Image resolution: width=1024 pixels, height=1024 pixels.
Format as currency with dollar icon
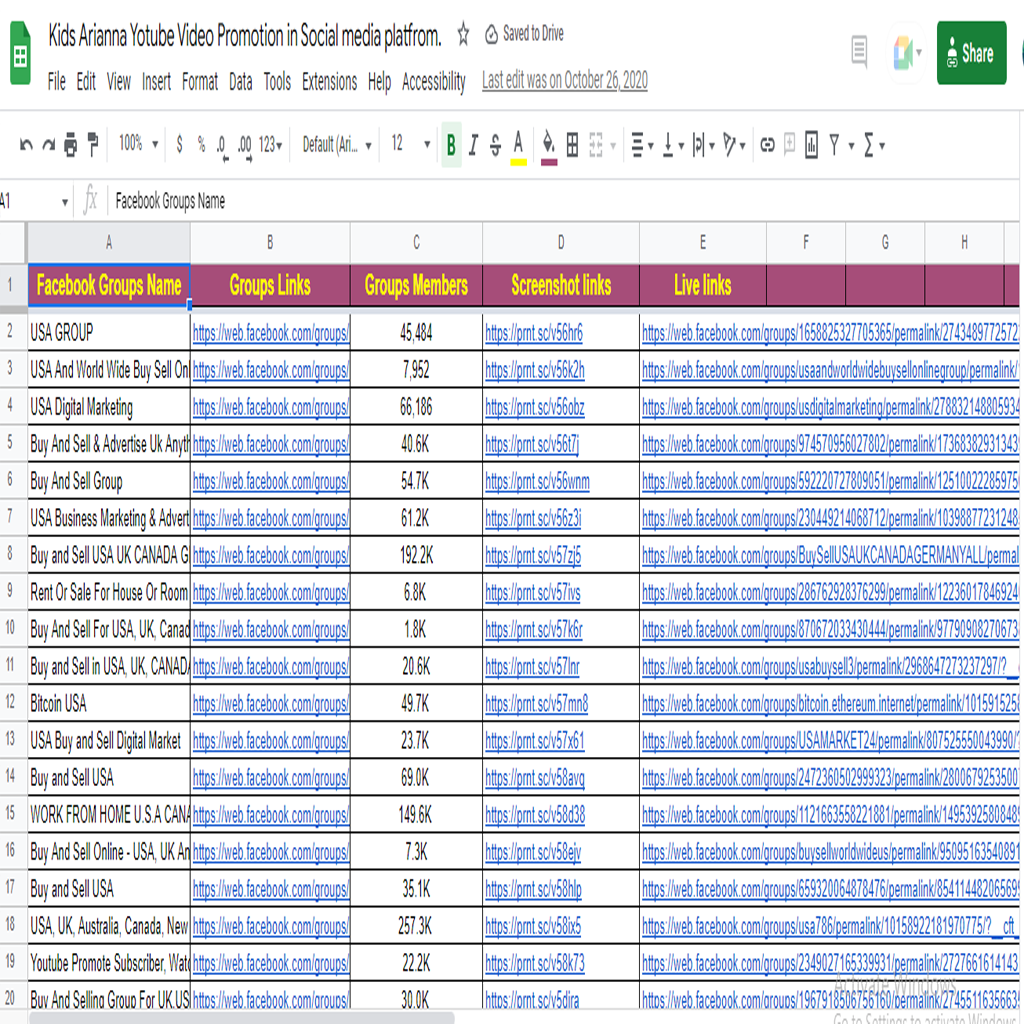pos(179,144)
